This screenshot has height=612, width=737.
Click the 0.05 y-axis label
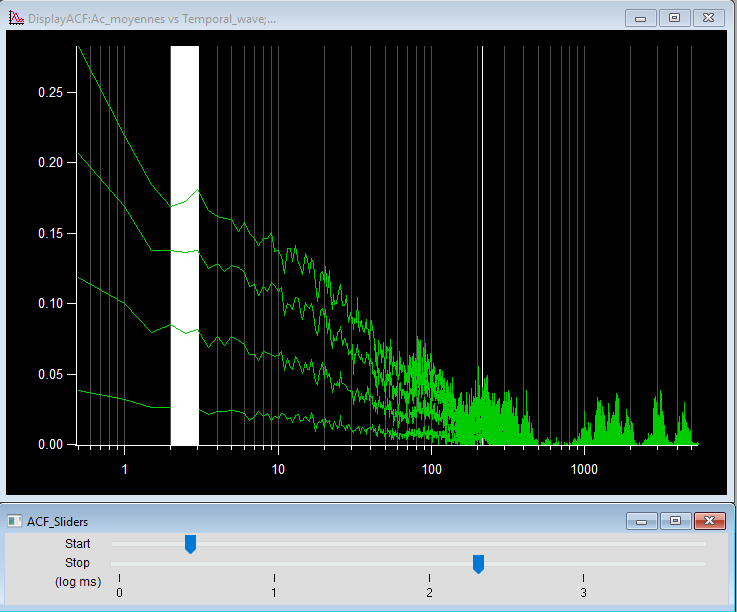pyautogui.click(x=50, y=374)
